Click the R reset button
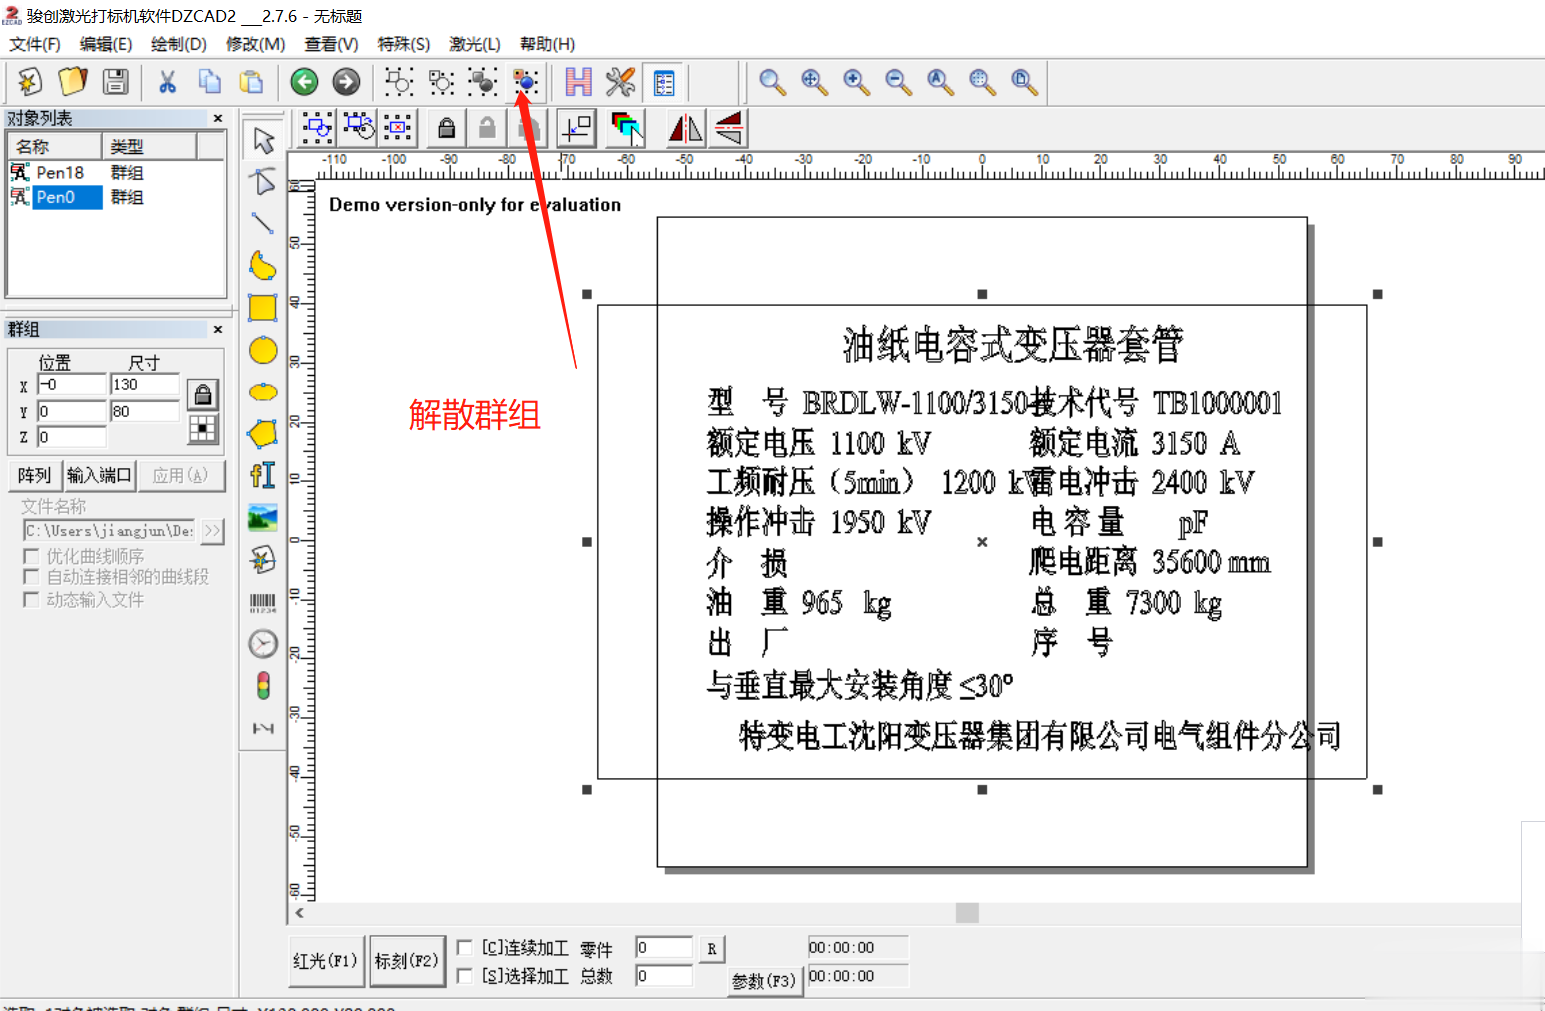The image size is (1545, 1011). pos(711,949)
